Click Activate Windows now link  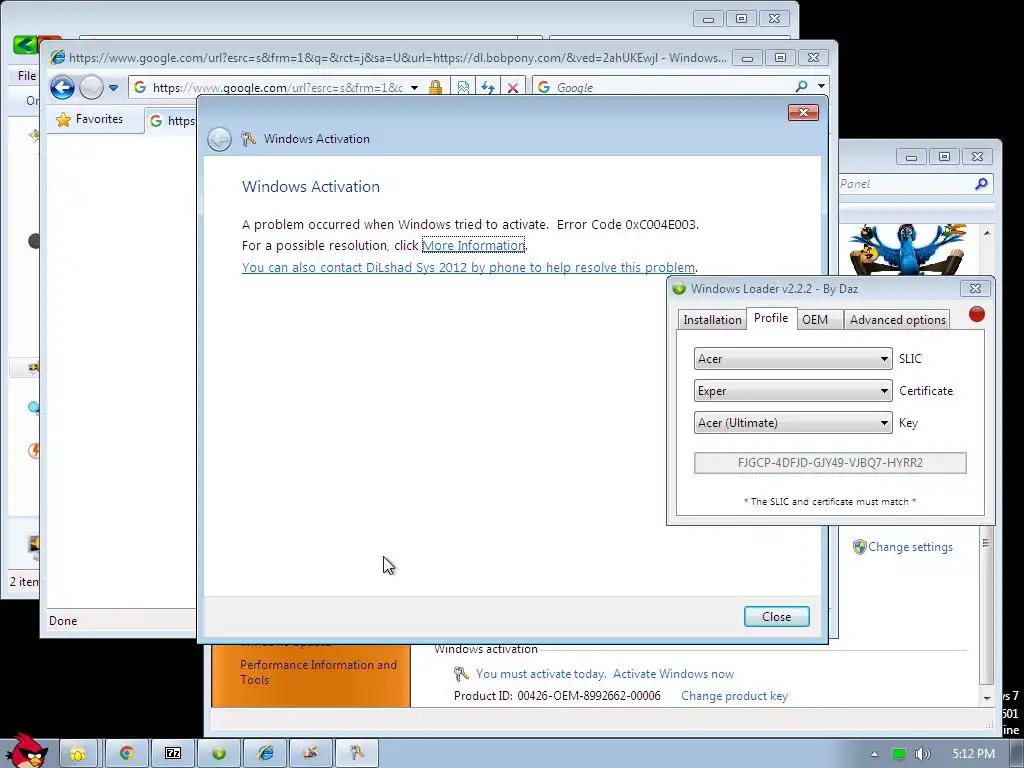click(x=673, y=673)
